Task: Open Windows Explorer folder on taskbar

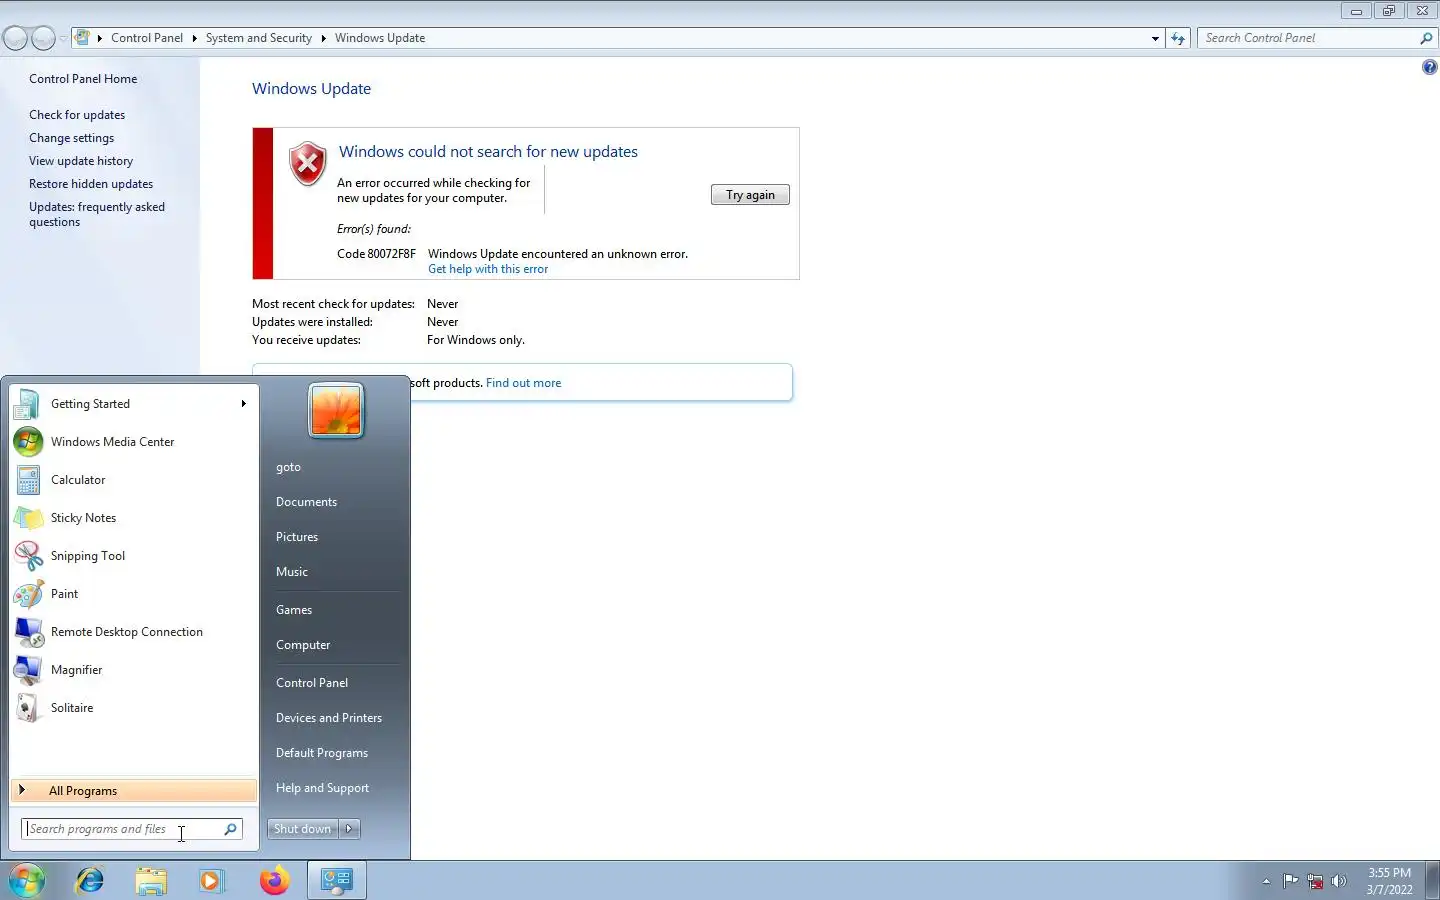Action: point(151,880)
